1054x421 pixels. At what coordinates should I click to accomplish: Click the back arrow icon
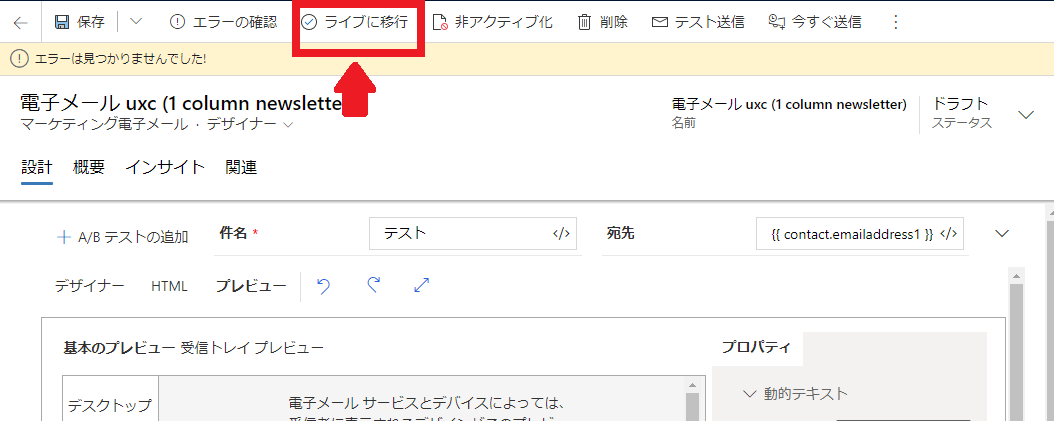coord(21,22)
